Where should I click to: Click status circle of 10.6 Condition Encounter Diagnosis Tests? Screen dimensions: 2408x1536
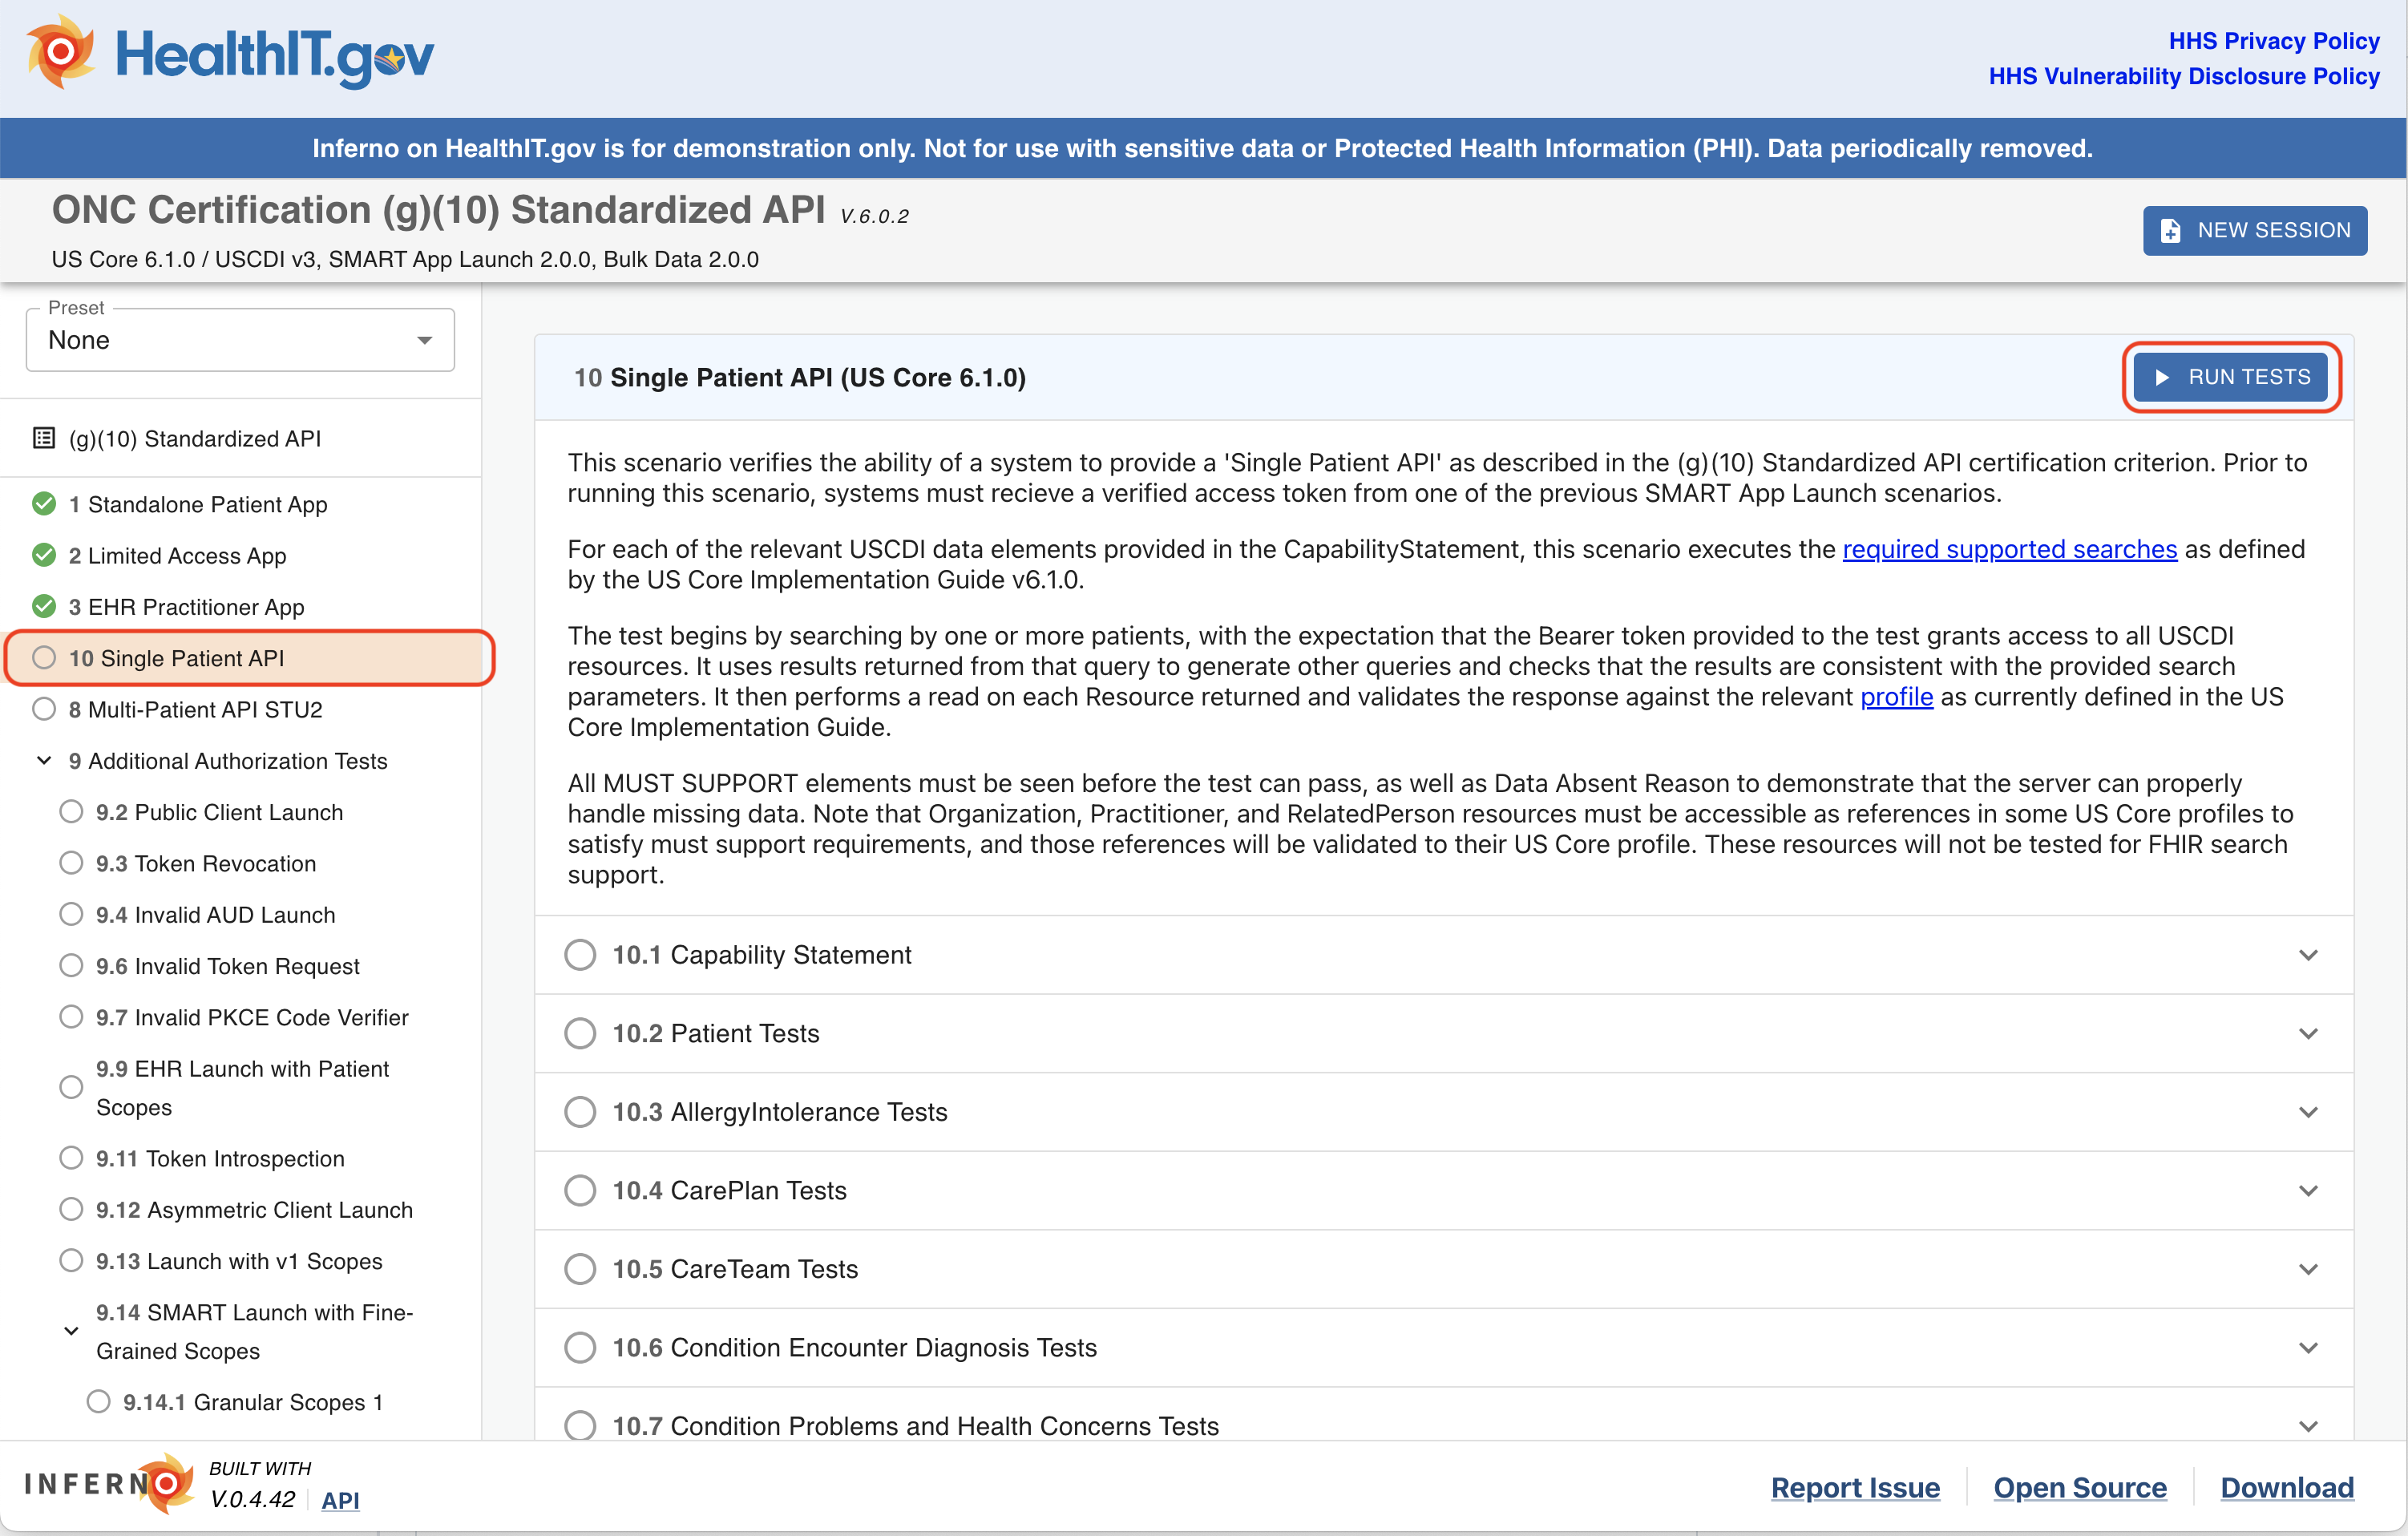(x=580, y=1347)
